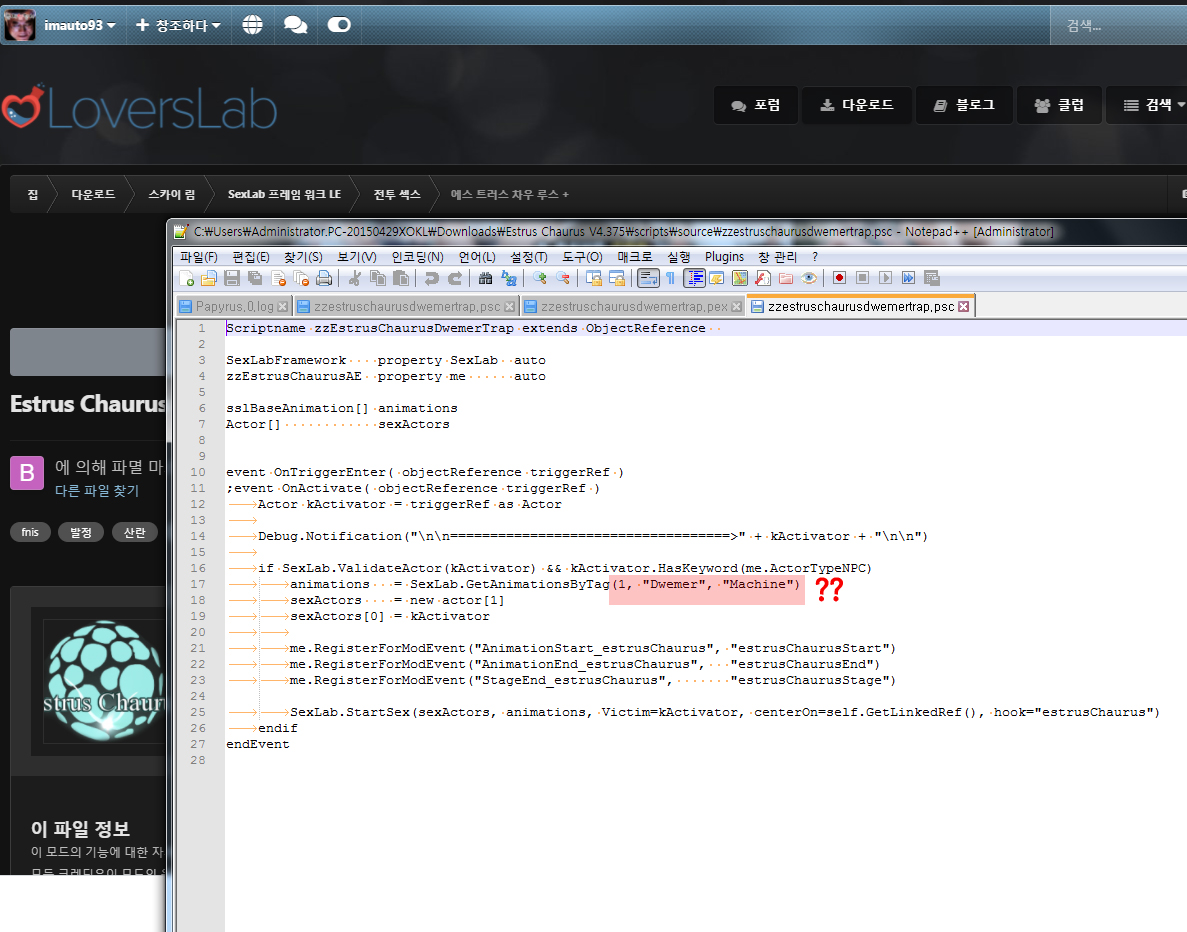1187x932 pixels.
Task: Open the 인코딩(N) menu
Action: 417,257
